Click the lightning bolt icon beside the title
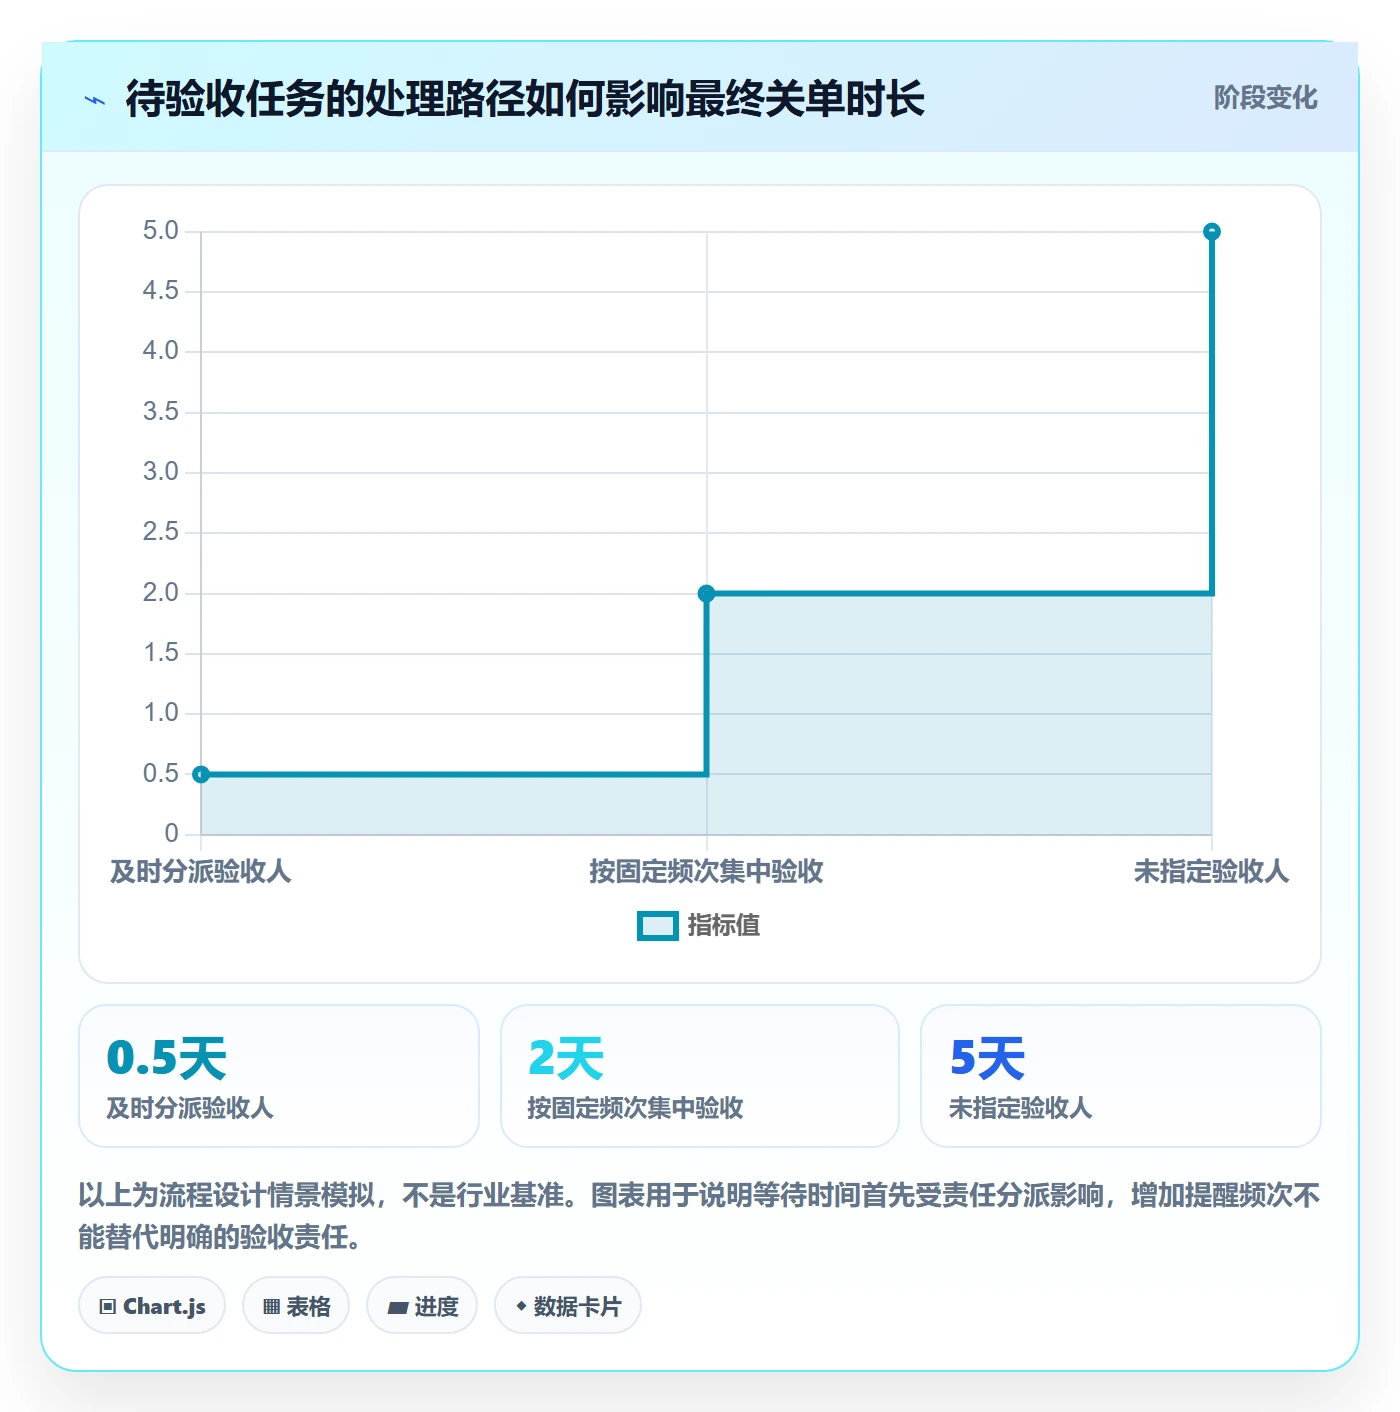This screenshot has width=1400, height=1412. (x=95, y=100)
